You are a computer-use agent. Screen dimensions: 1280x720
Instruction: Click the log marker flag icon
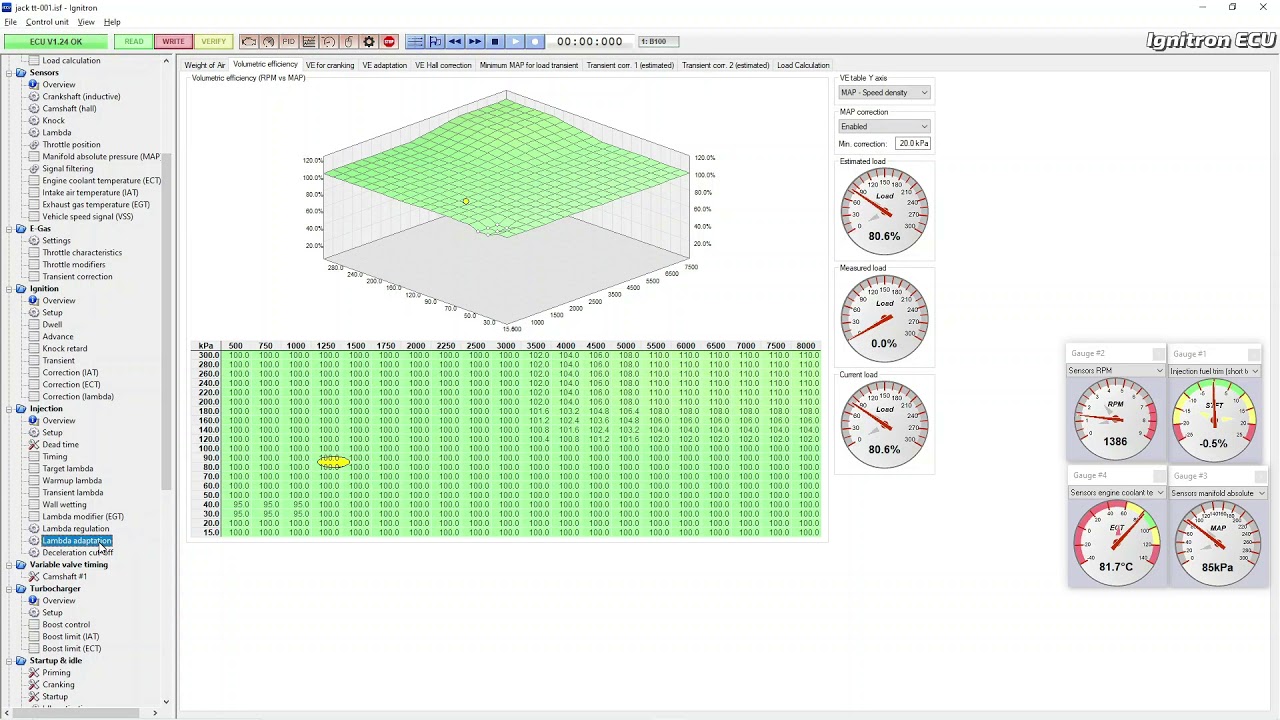click(435, 41)
